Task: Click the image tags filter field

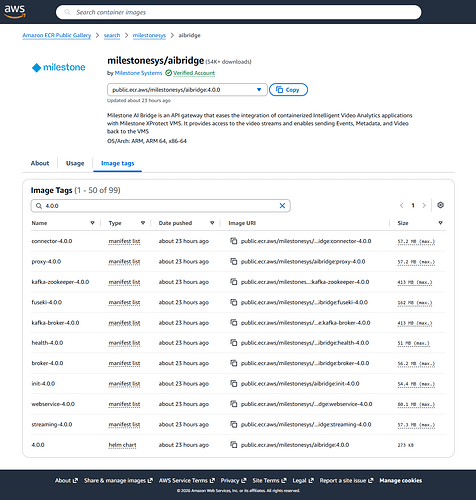Action: point(160,206)
